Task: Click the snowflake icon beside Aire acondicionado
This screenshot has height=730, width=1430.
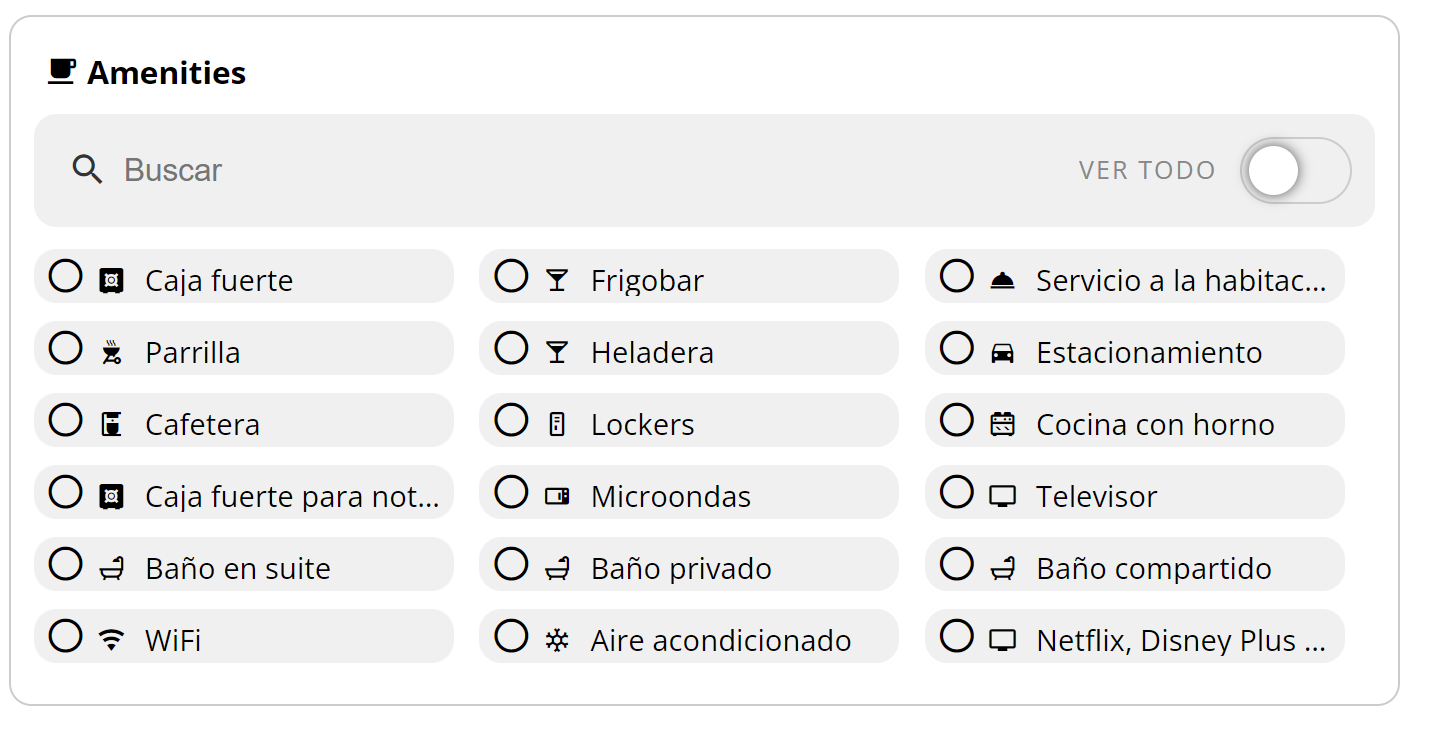Action: coord(557,639)
